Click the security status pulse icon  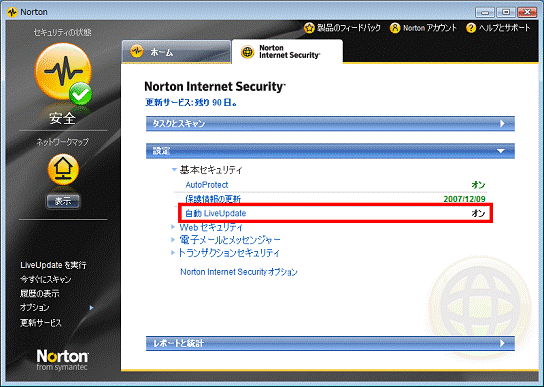pos(63,72)
